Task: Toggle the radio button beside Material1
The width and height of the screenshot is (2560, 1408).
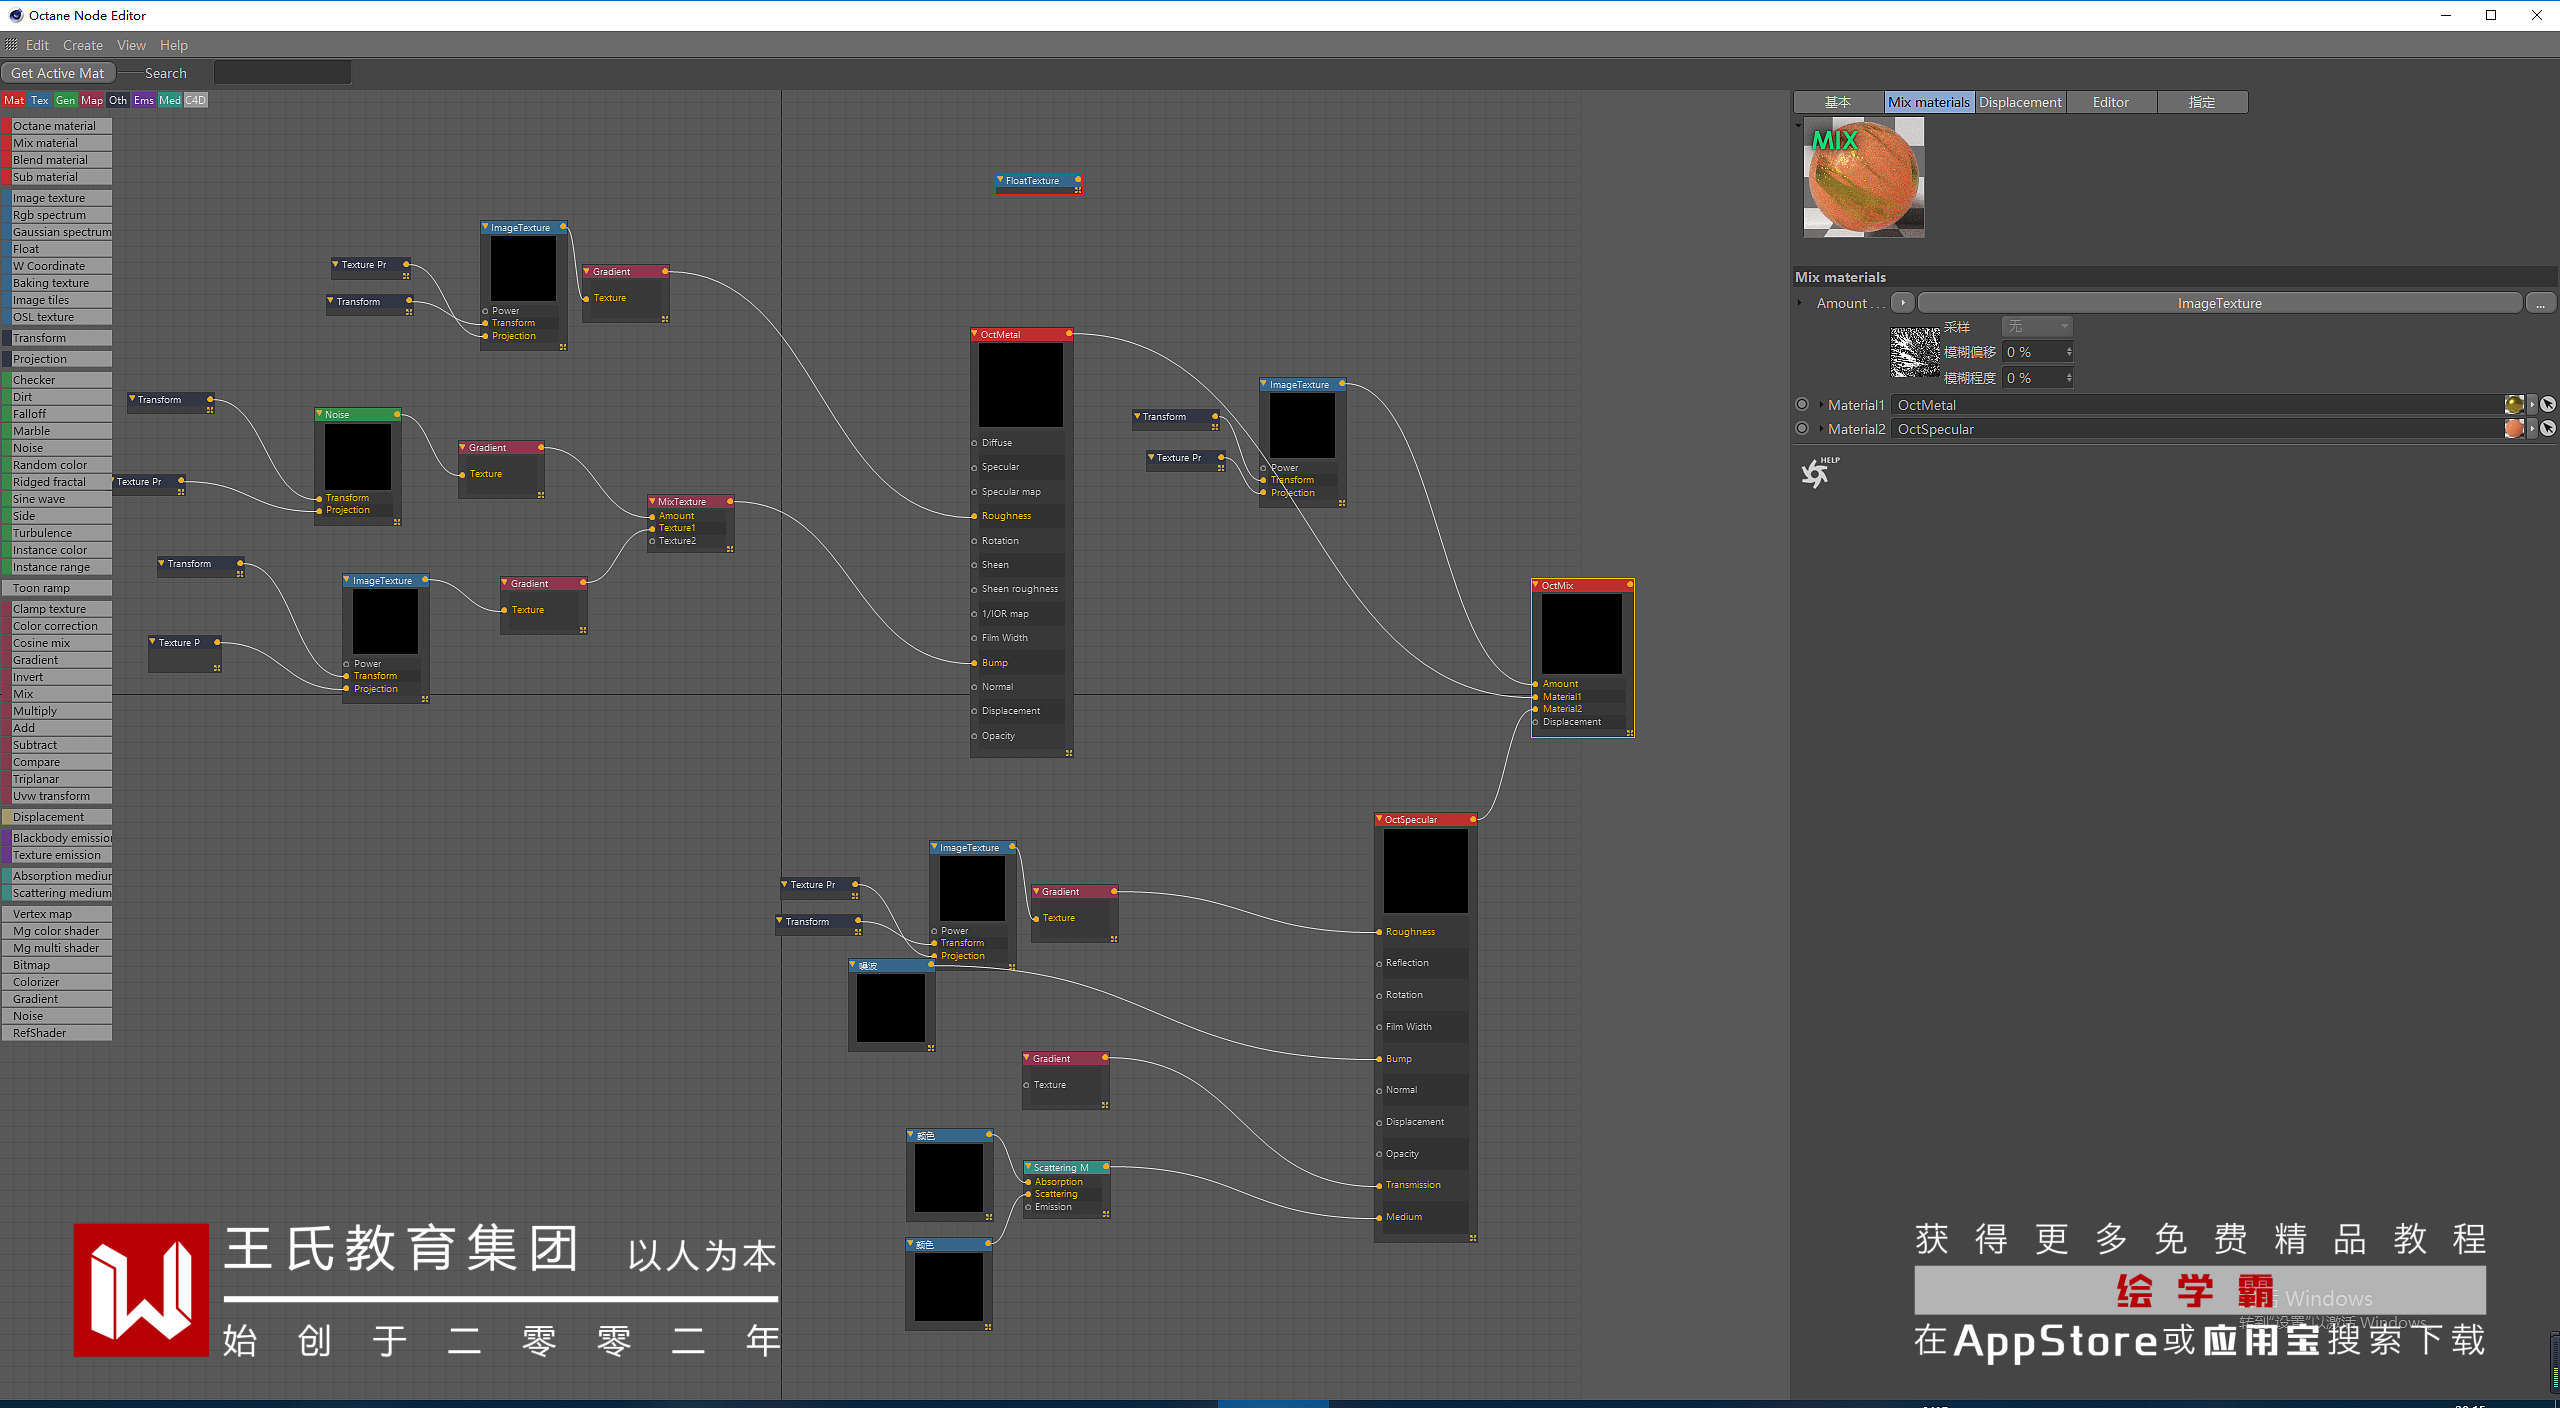Action: click(1802, 404)
